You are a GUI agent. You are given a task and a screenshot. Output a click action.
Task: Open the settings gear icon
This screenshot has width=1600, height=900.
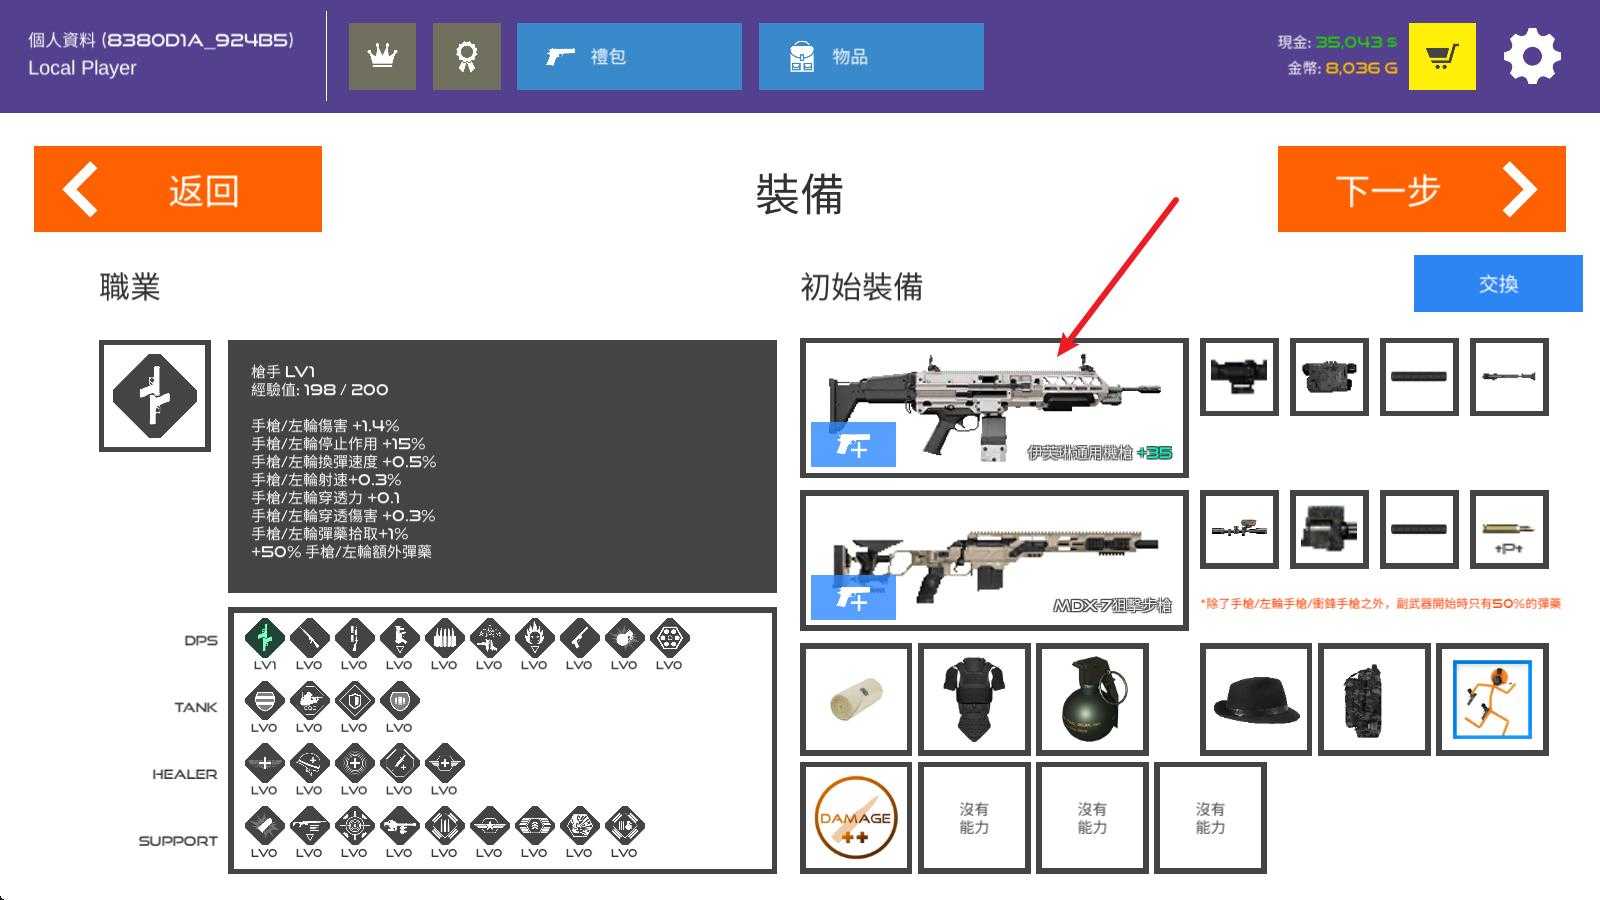(1531, 57)
